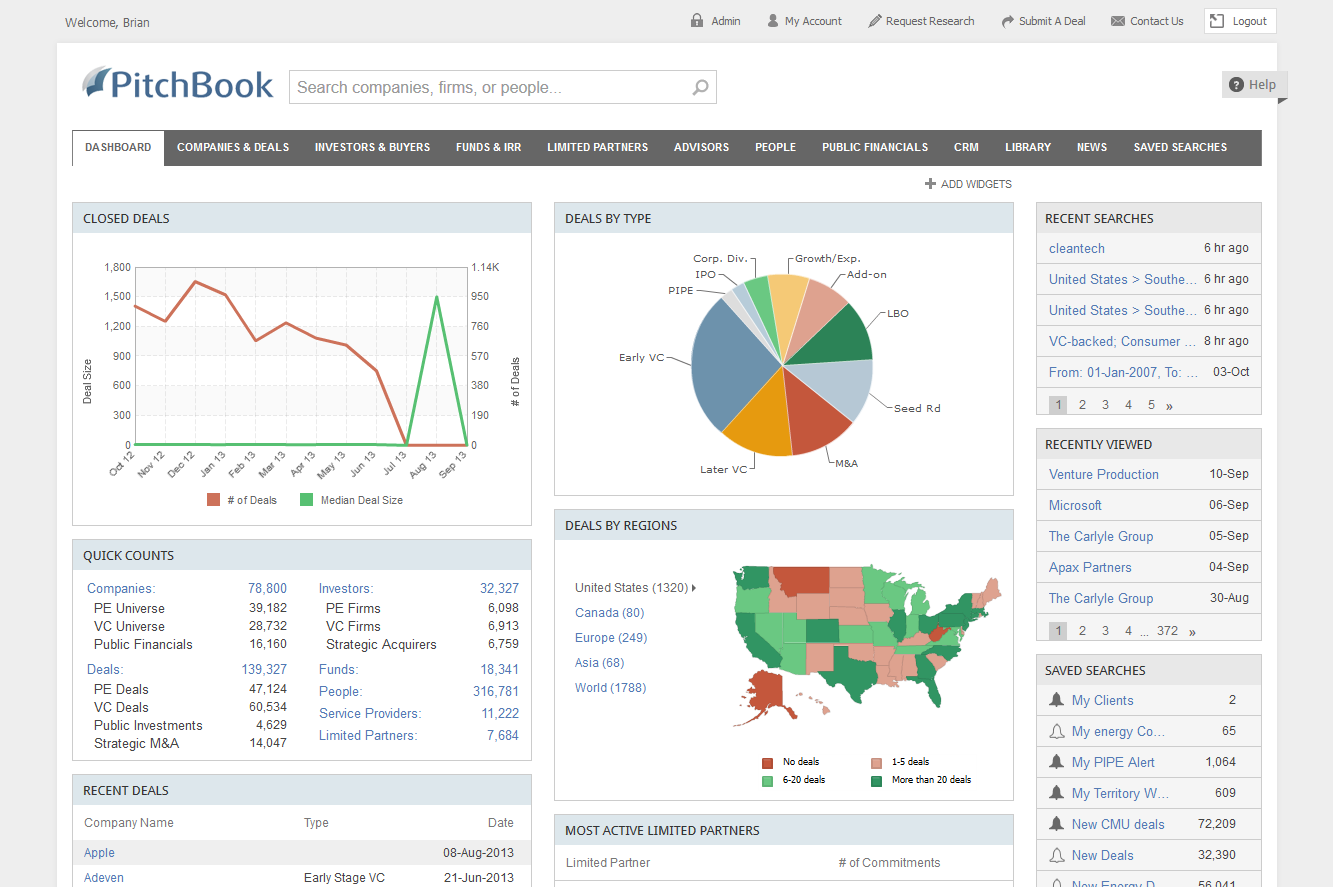Open the Companies & Deals tab
The width and height of the screenshot is (1333, 887).
(x=233, y=147)
